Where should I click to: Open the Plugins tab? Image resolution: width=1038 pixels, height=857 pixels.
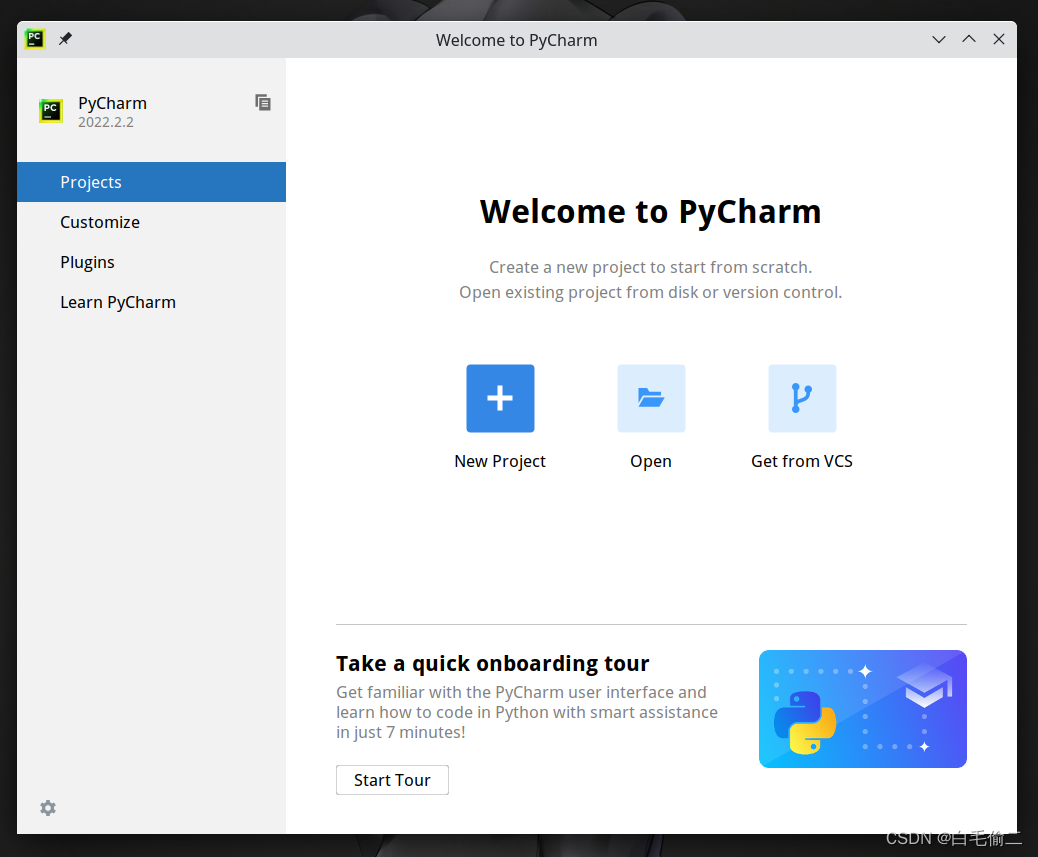[152, 262]
